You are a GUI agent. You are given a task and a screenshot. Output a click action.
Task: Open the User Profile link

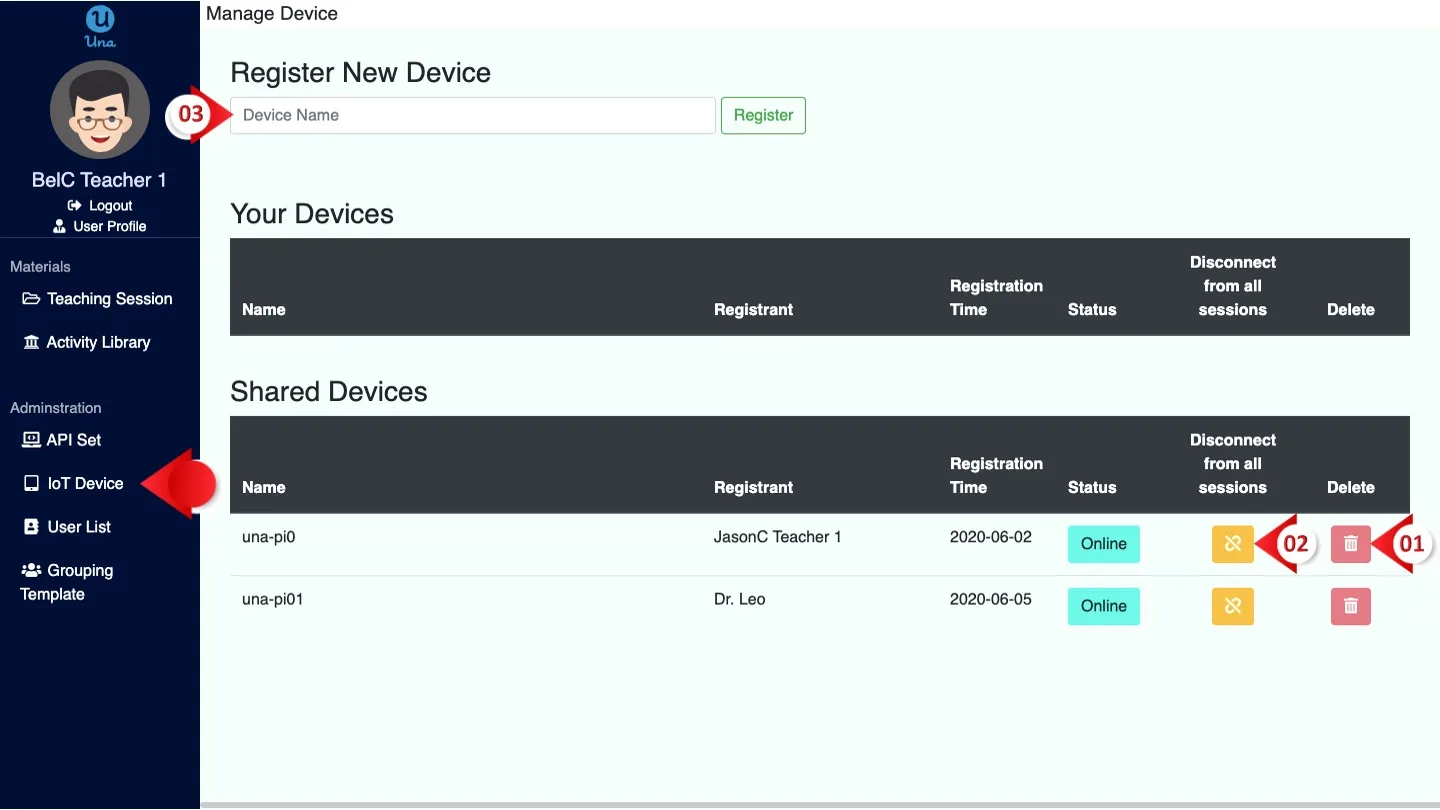[x=100, y=226]
